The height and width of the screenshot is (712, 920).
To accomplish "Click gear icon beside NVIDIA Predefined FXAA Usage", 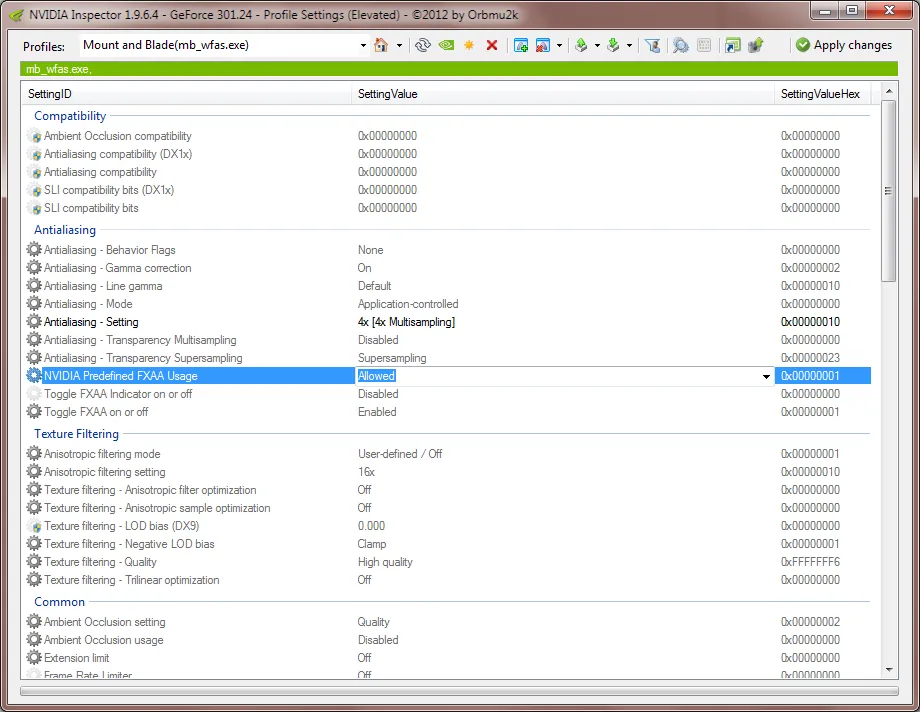I will pyautogui.click(x=34, y=376).
